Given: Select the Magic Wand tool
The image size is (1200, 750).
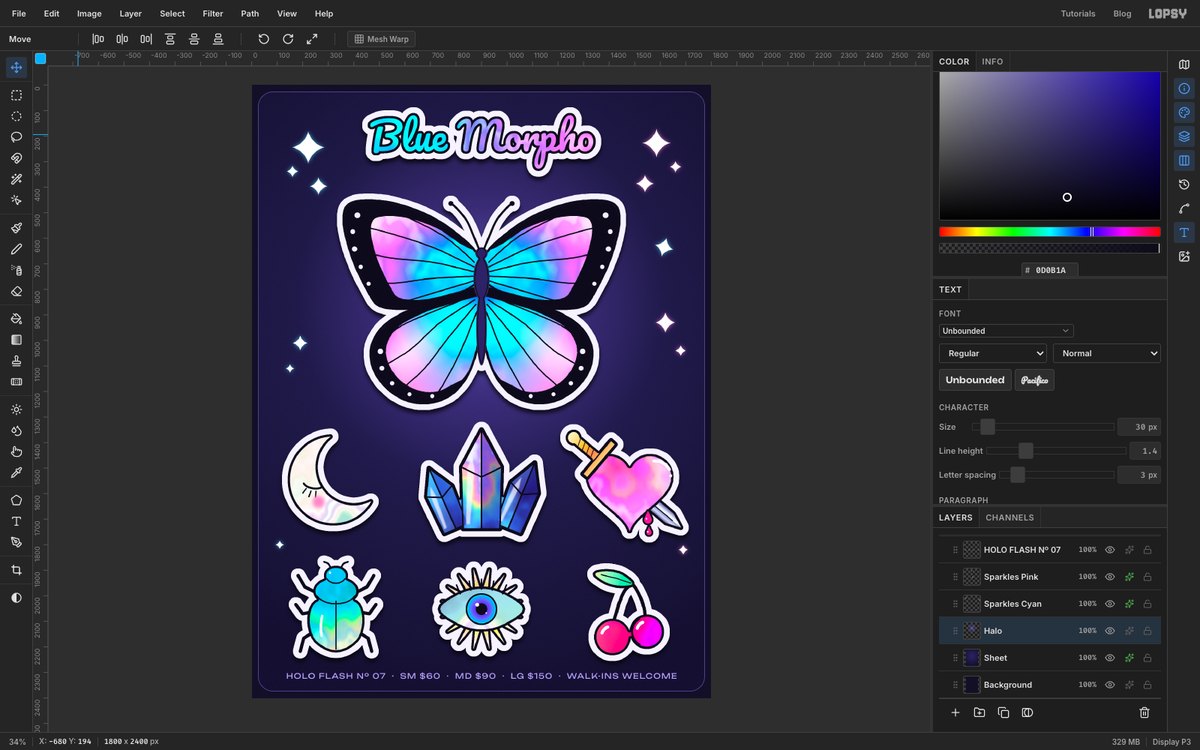Looking at the screenshot, I should pyautogui.click(x=16, y=179).
